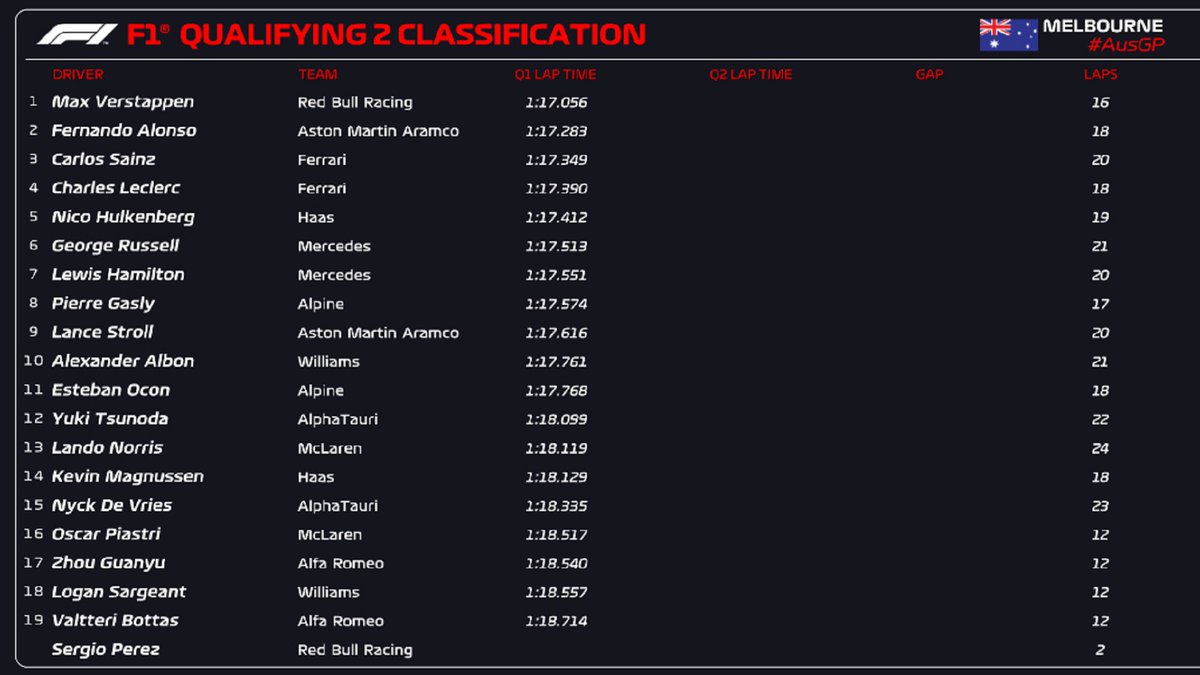Open Fernando Alonso's row
The image size is (1200, 675).
point(124,131)
